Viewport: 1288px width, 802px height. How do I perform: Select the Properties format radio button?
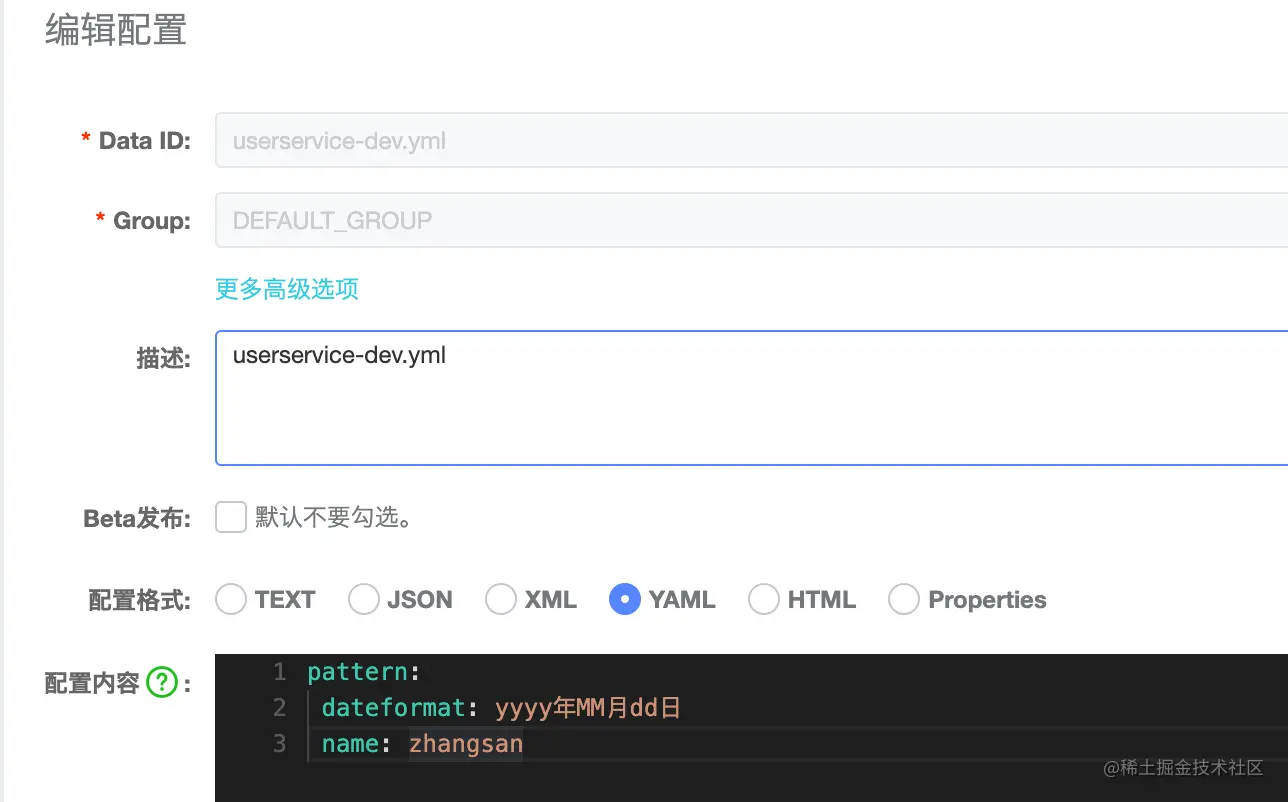tap(904, 599)
